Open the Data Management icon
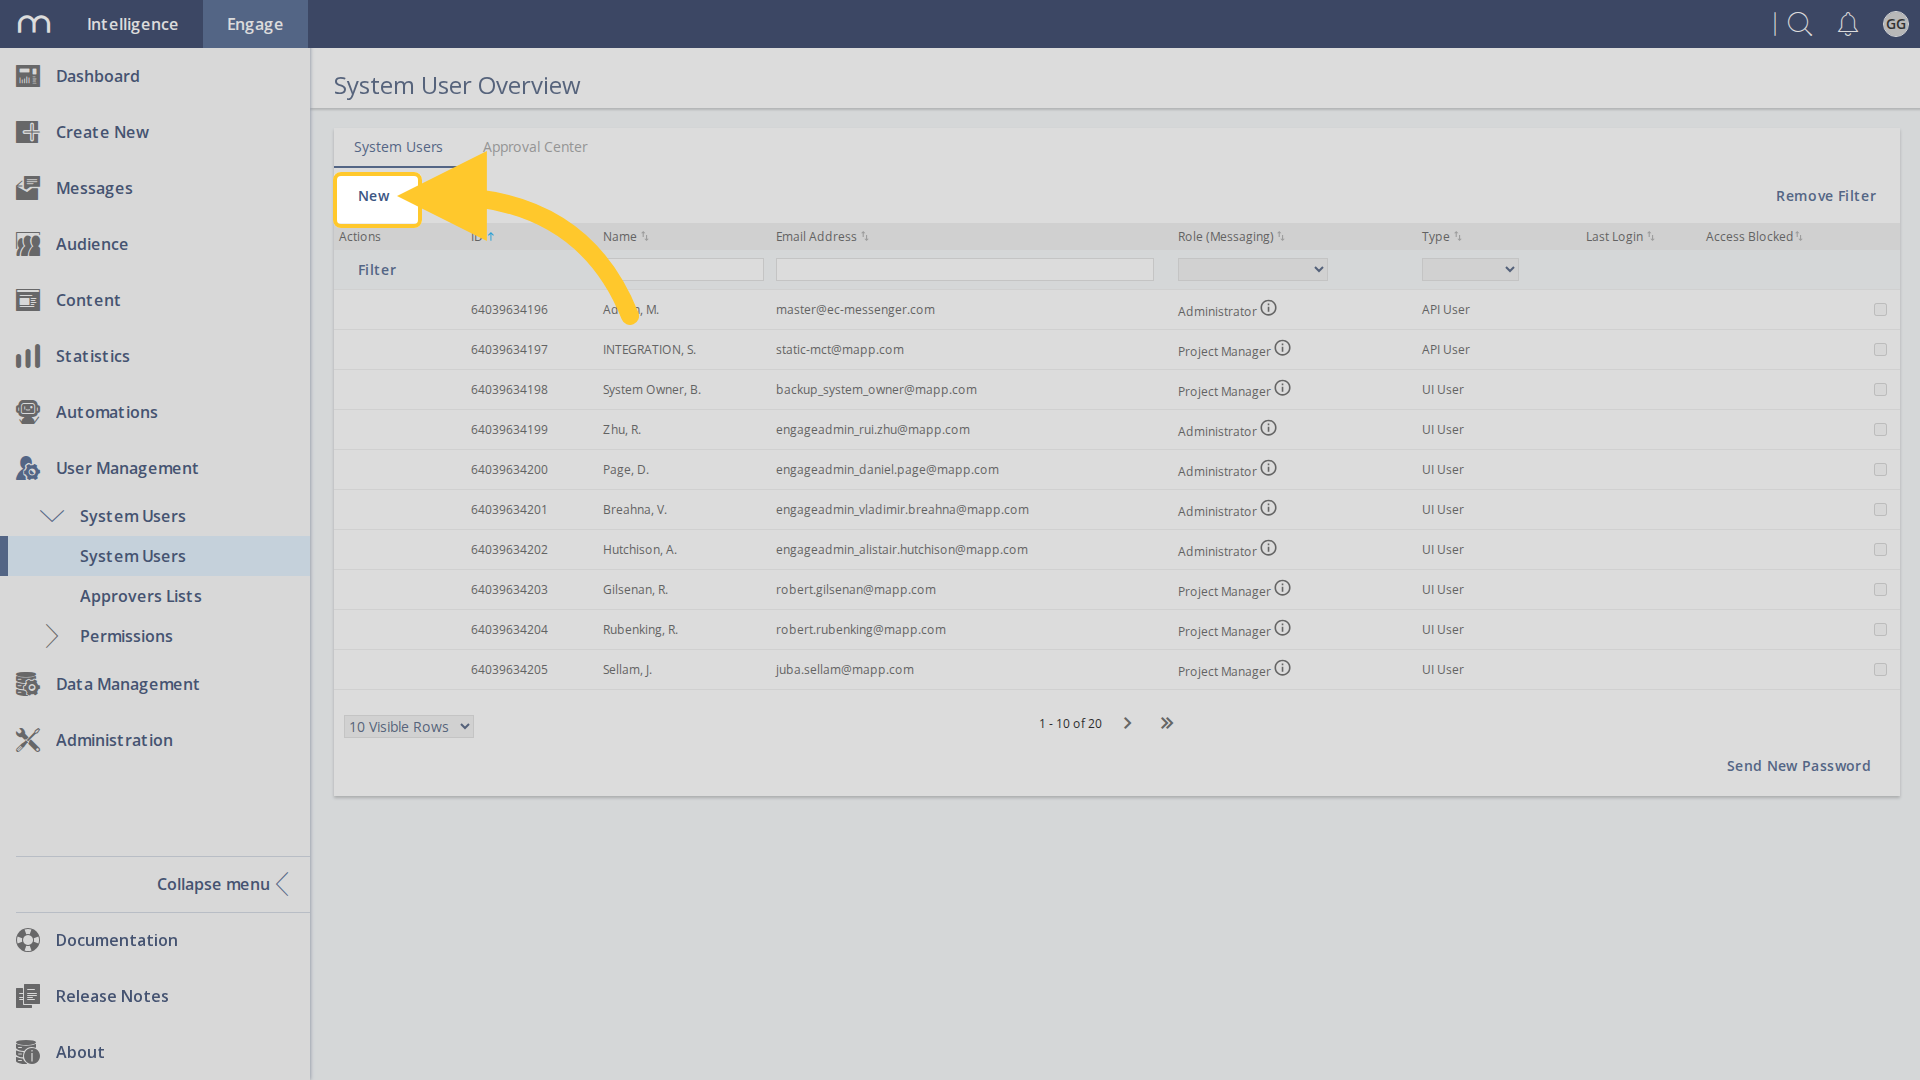 [x=28, y=684]
